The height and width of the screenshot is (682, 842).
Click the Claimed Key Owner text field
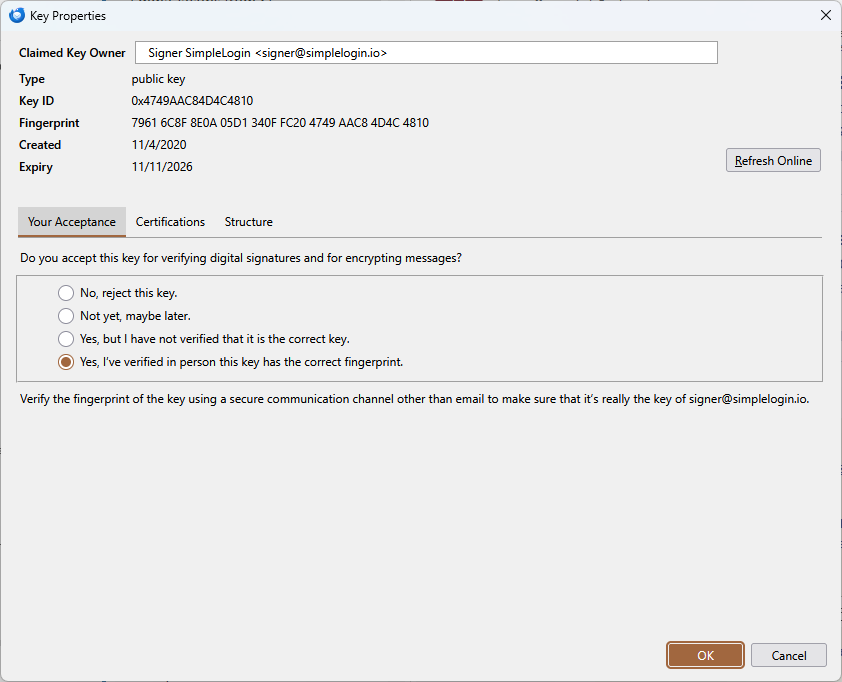(x=426, y=53)
